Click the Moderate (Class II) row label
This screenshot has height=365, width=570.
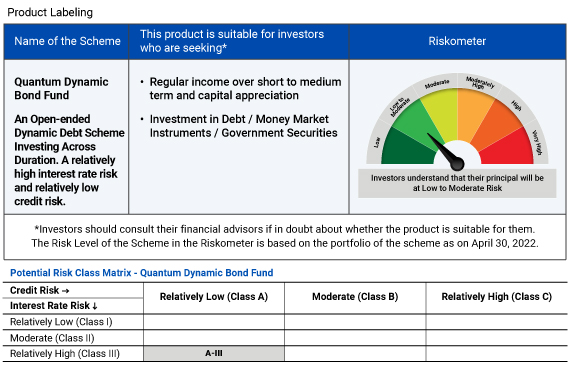52,338
